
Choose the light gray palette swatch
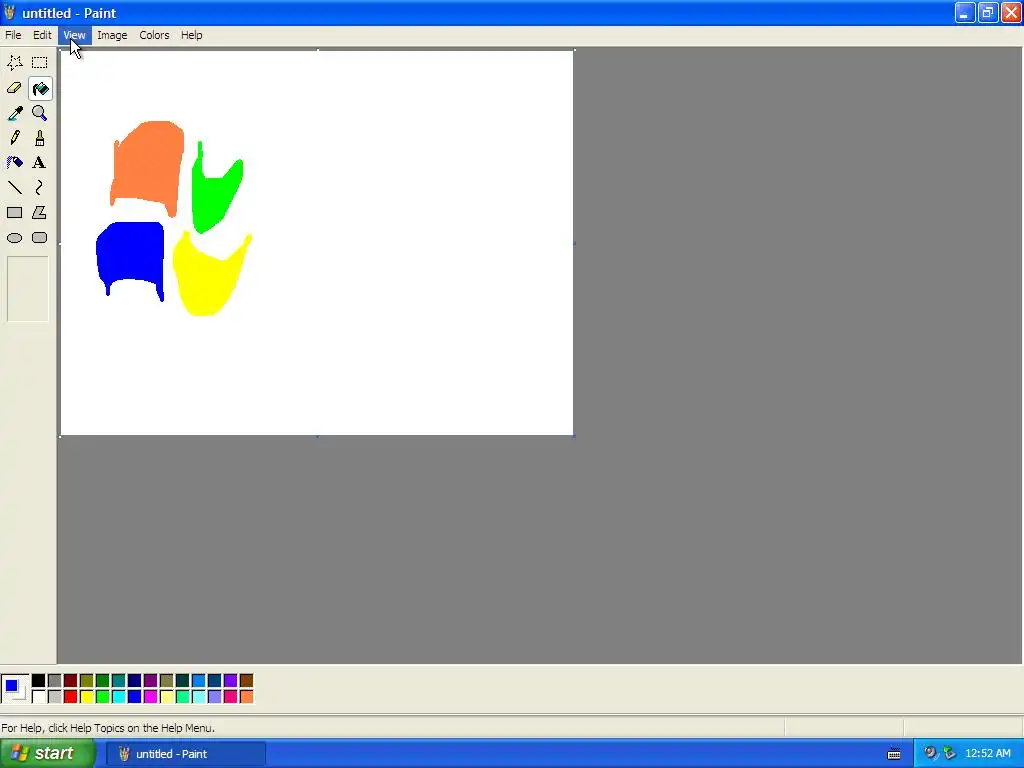(54, 697)
